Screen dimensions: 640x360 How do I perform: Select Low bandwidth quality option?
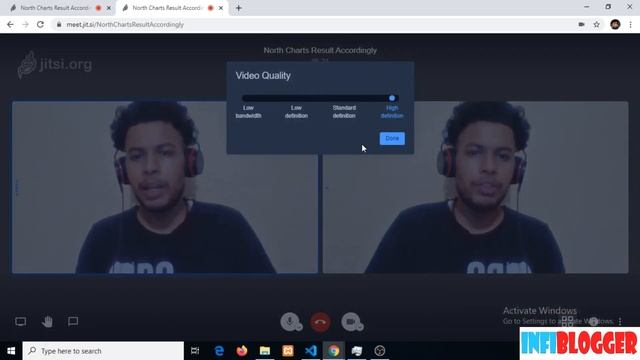[248, 111]
